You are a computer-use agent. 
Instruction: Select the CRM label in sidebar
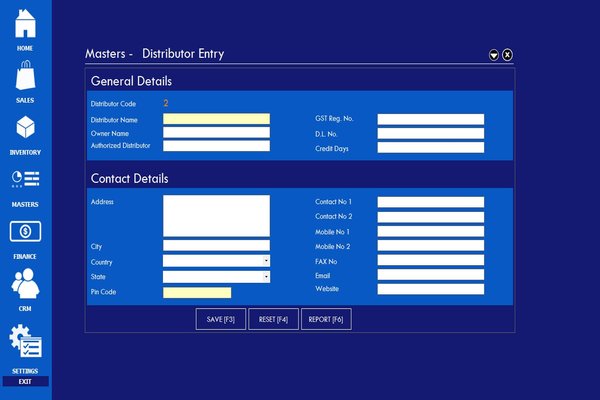[x=25, y=309]
